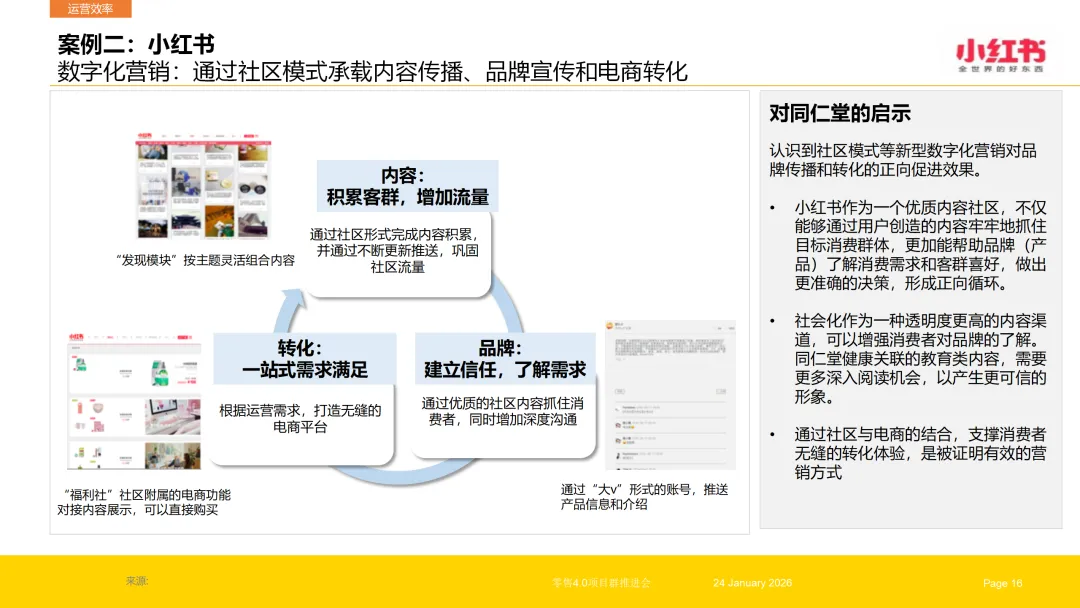Click the heading 对同仁堂的启示
Screen dimensions: 1080x608
click(x=840, y=113)
